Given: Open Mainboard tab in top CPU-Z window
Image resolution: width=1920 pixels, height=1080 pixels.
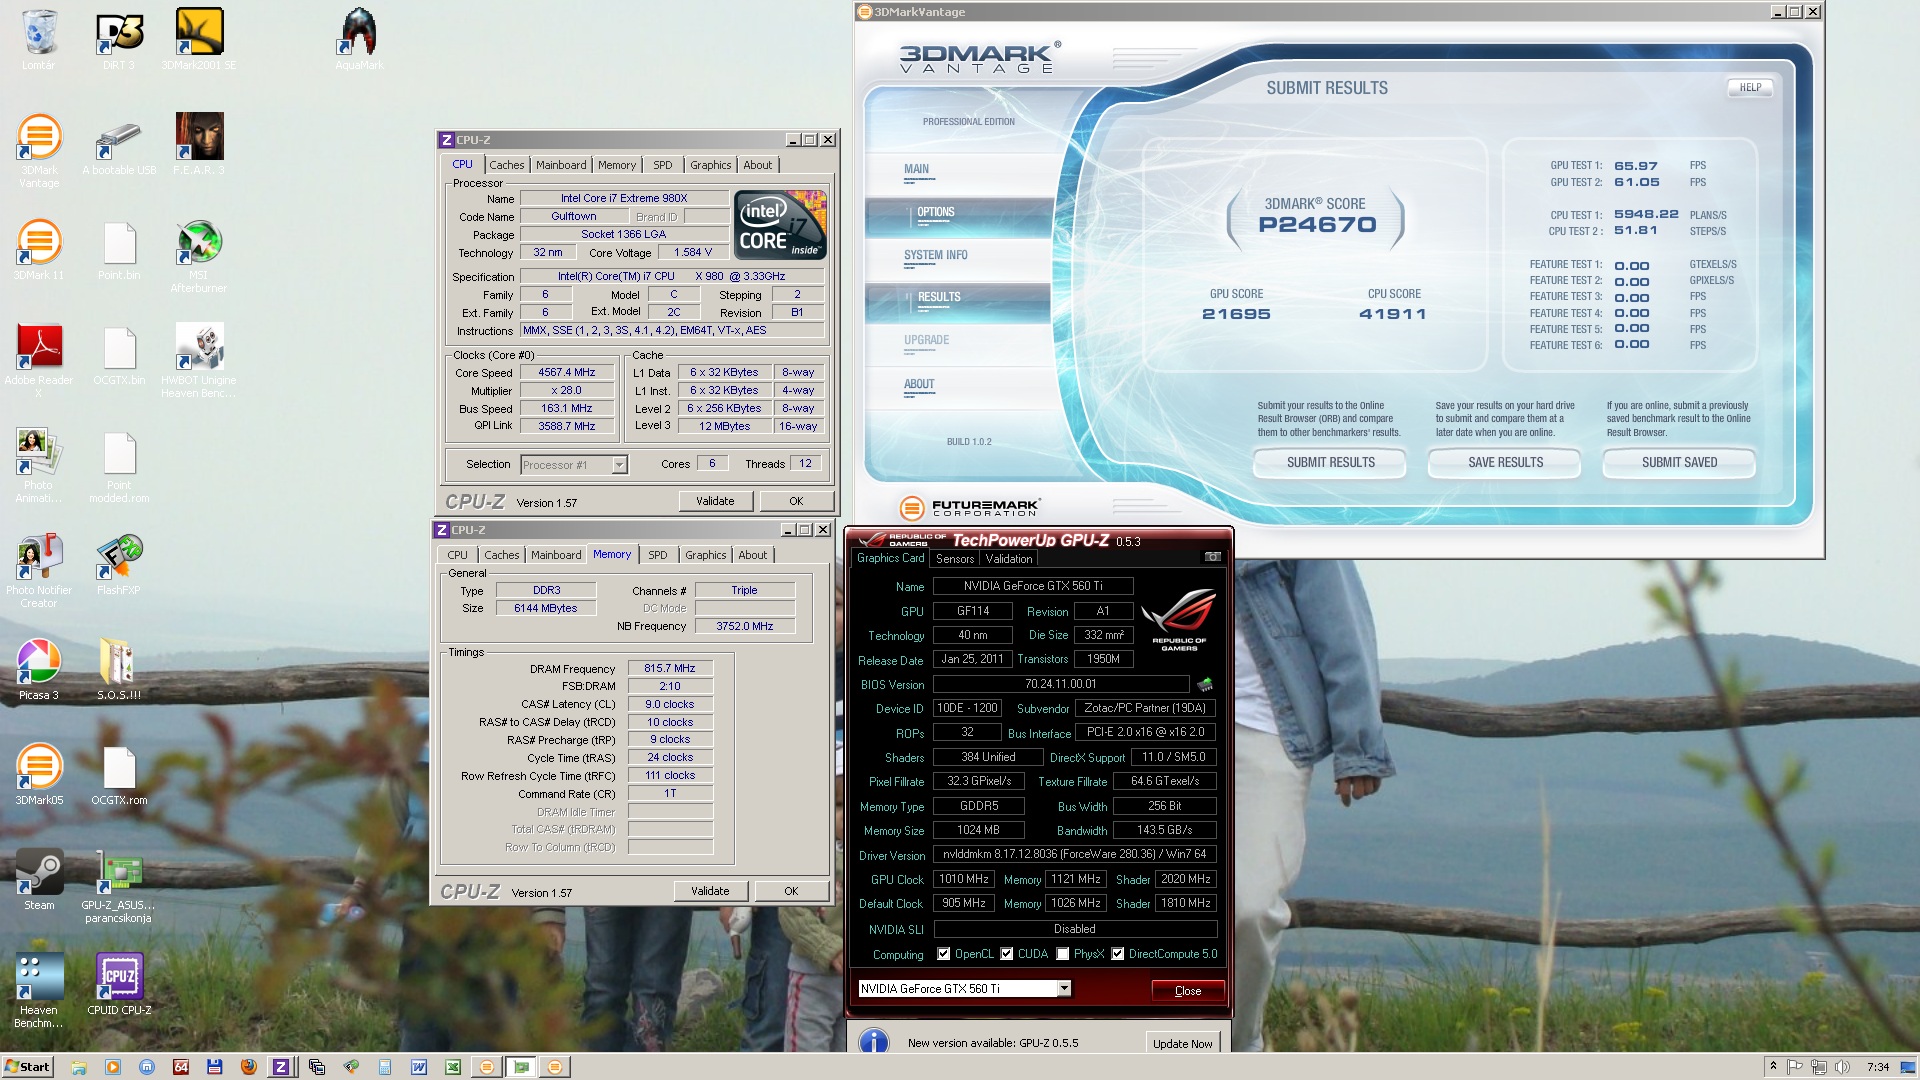Looking at the screenshot, I should click(x=561, y=165).
